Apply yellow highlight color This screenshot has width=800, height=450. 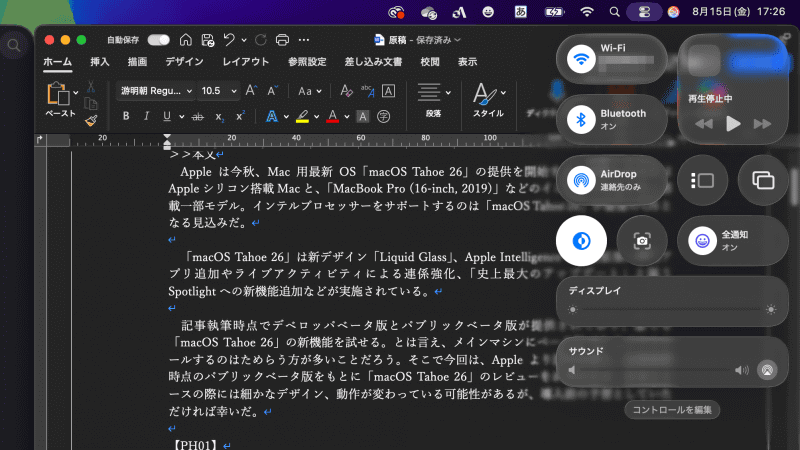(302, 117)
